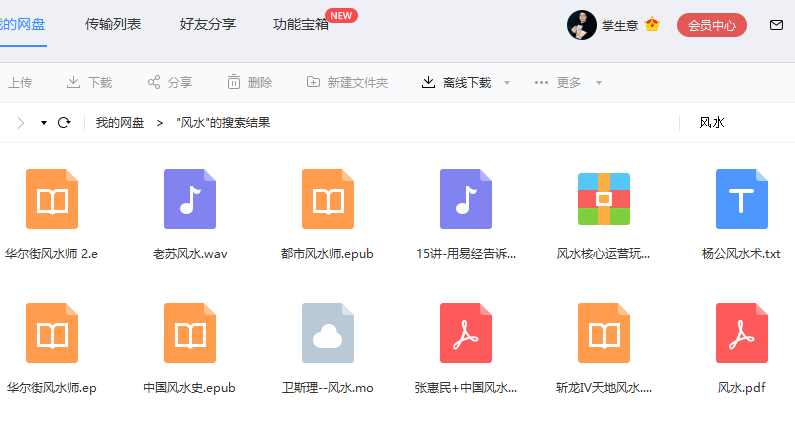Open the 斩龙IV天地风水 ebook icon
Image resolution: width=795 pixels, height=435 pixels.
click(x=604, y=333)
